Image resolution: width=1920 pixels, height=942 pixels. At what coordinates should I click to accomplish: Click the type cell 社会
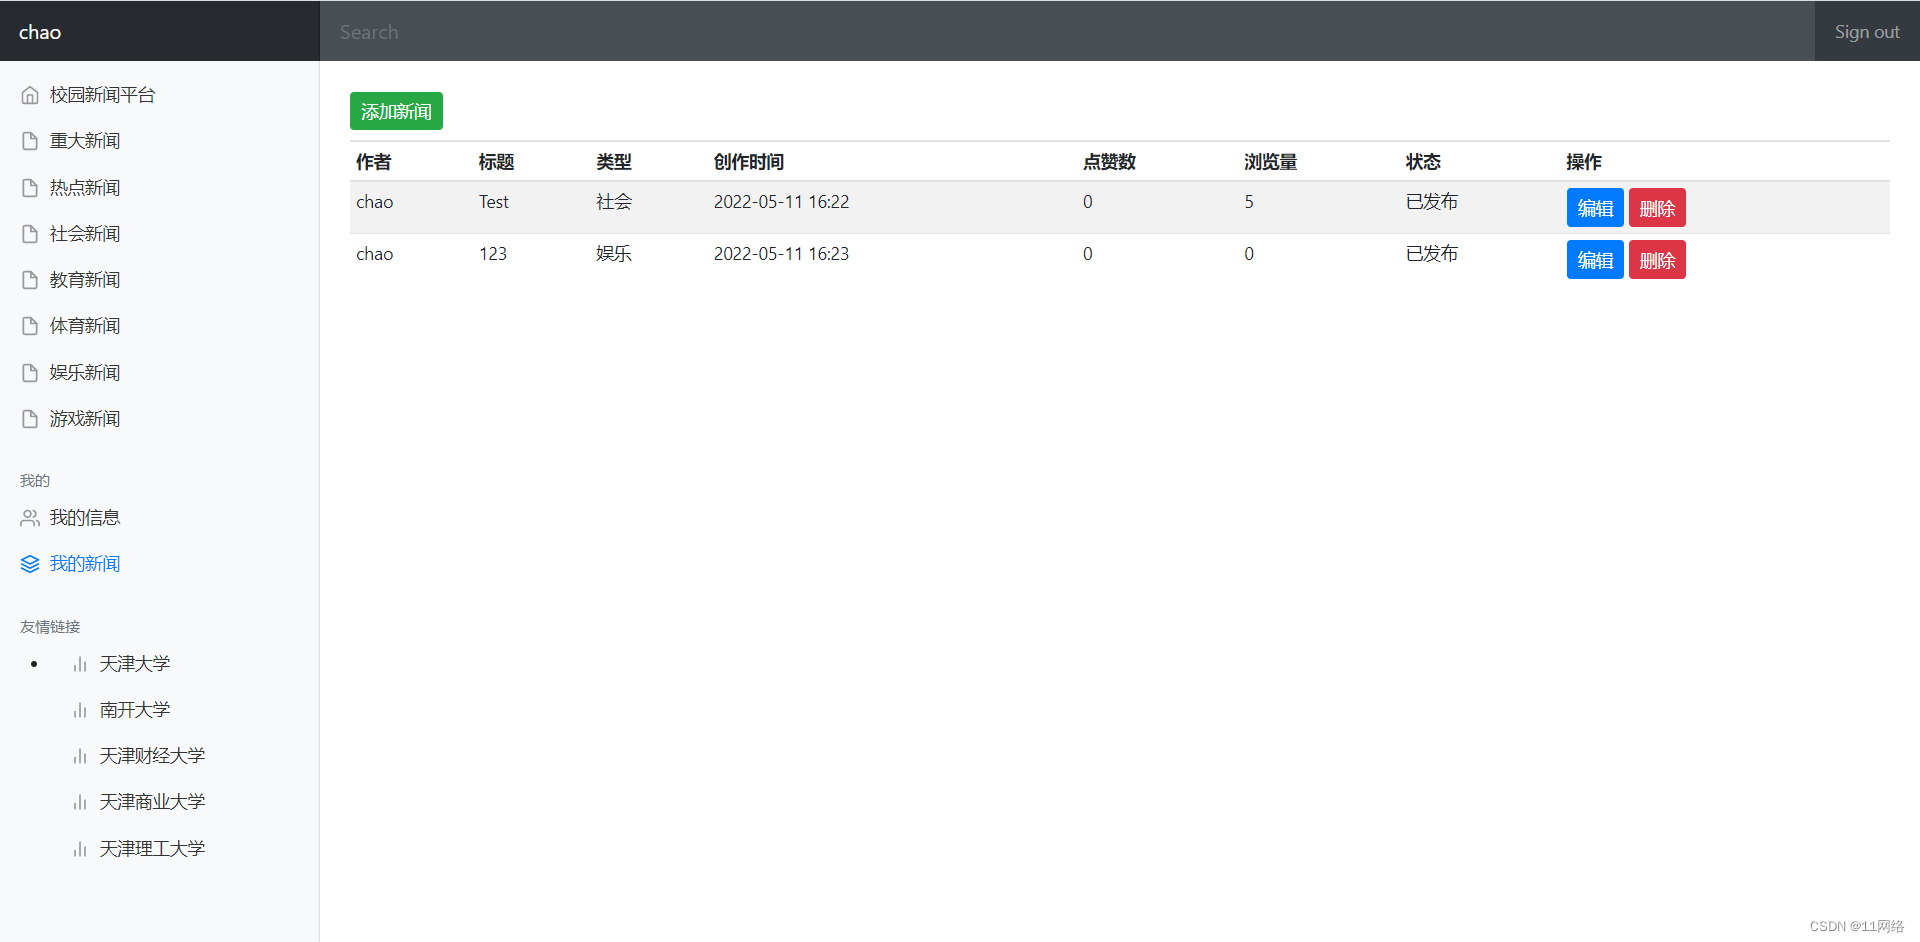click(x=614, y=202)
